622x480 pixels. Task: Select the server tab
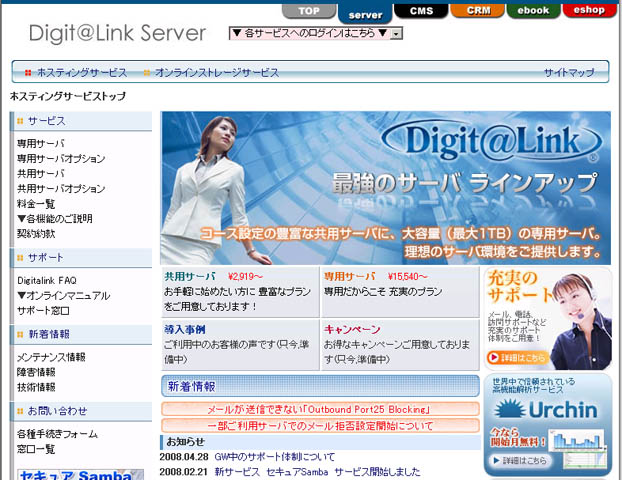(365, 14)
